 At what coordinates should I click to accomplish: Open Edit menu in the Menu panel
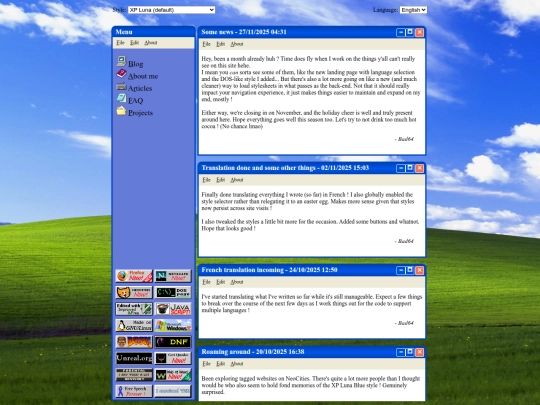tap(134, 43)
